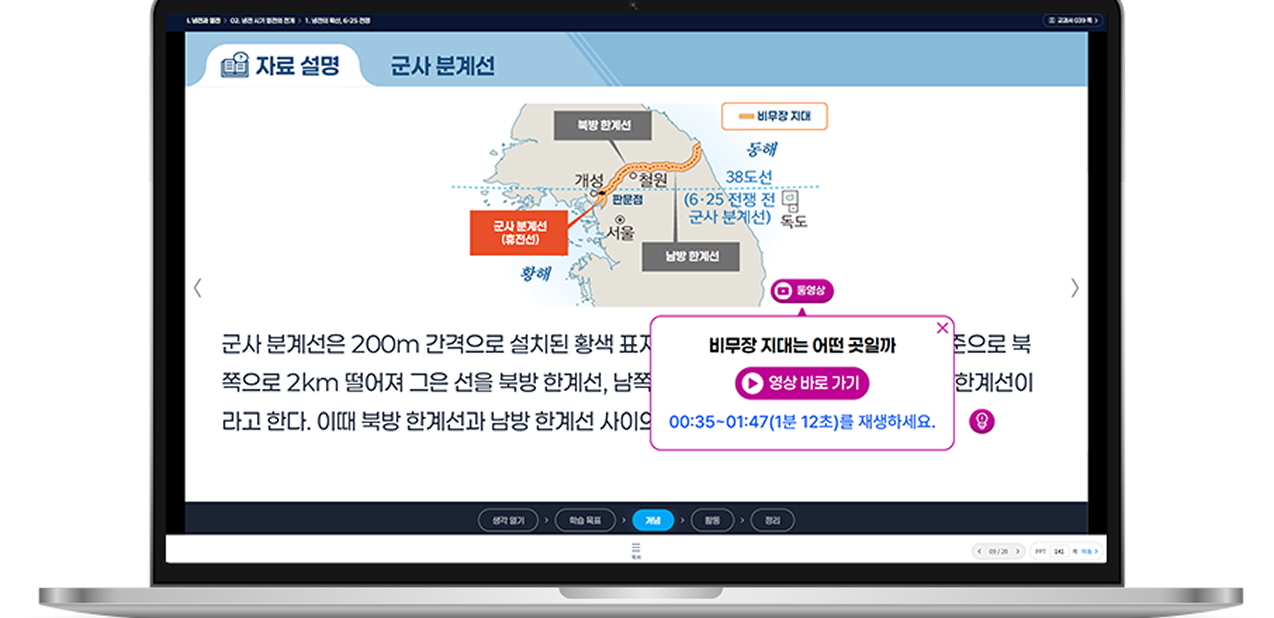Click the 자료 설명 tab header
Viewport: 1274px width, 618px height.
281,66
